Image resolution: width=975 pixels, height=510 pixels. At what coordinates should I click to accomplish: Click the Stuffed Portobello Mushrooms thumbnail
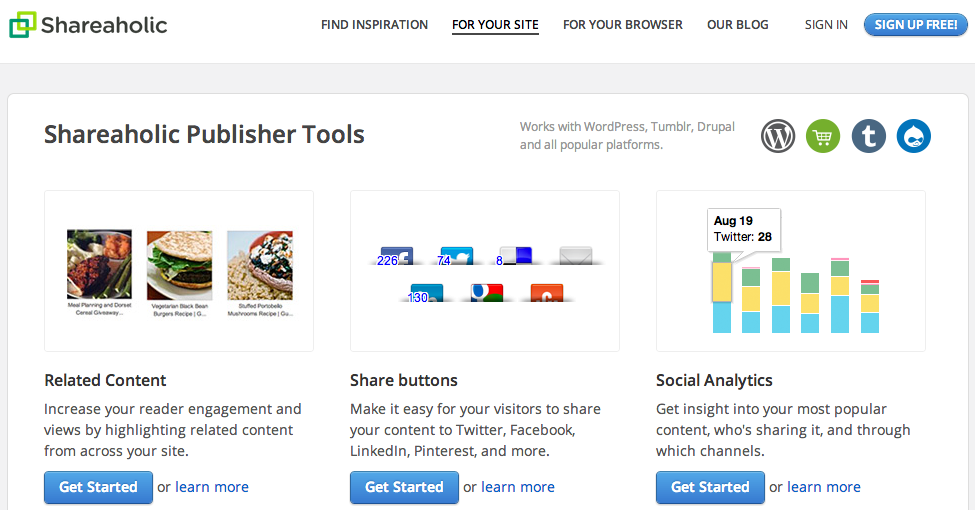point(260,266)
